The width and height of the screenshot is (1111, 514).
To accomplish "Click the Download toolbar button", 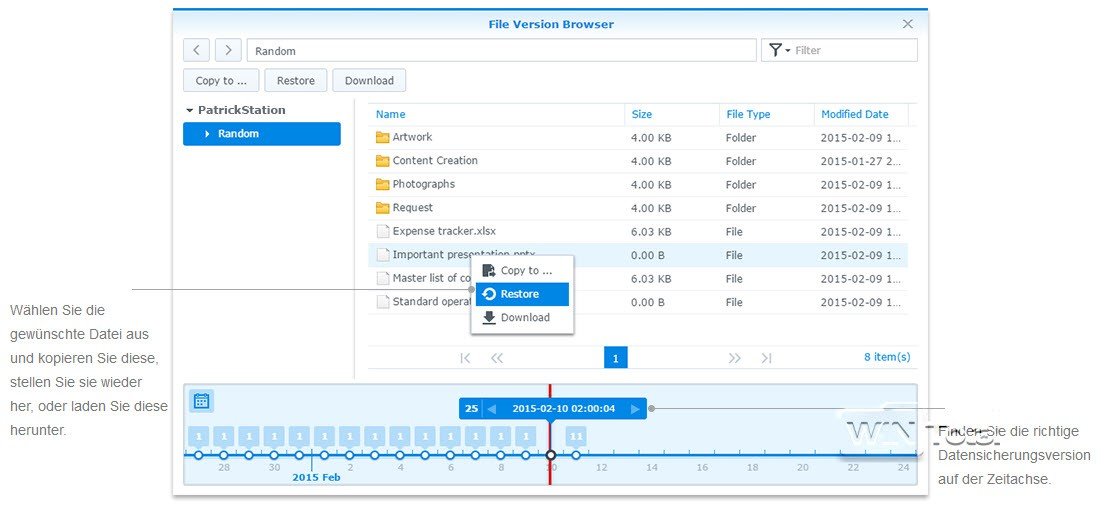I will coord(369,81).
